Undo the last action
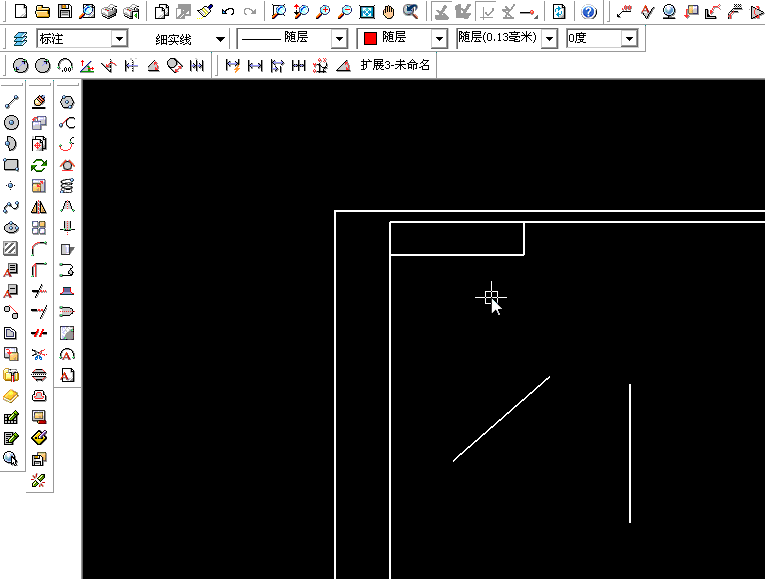The height and width of the screenshot is (579, 765). (x=228, y=11)
